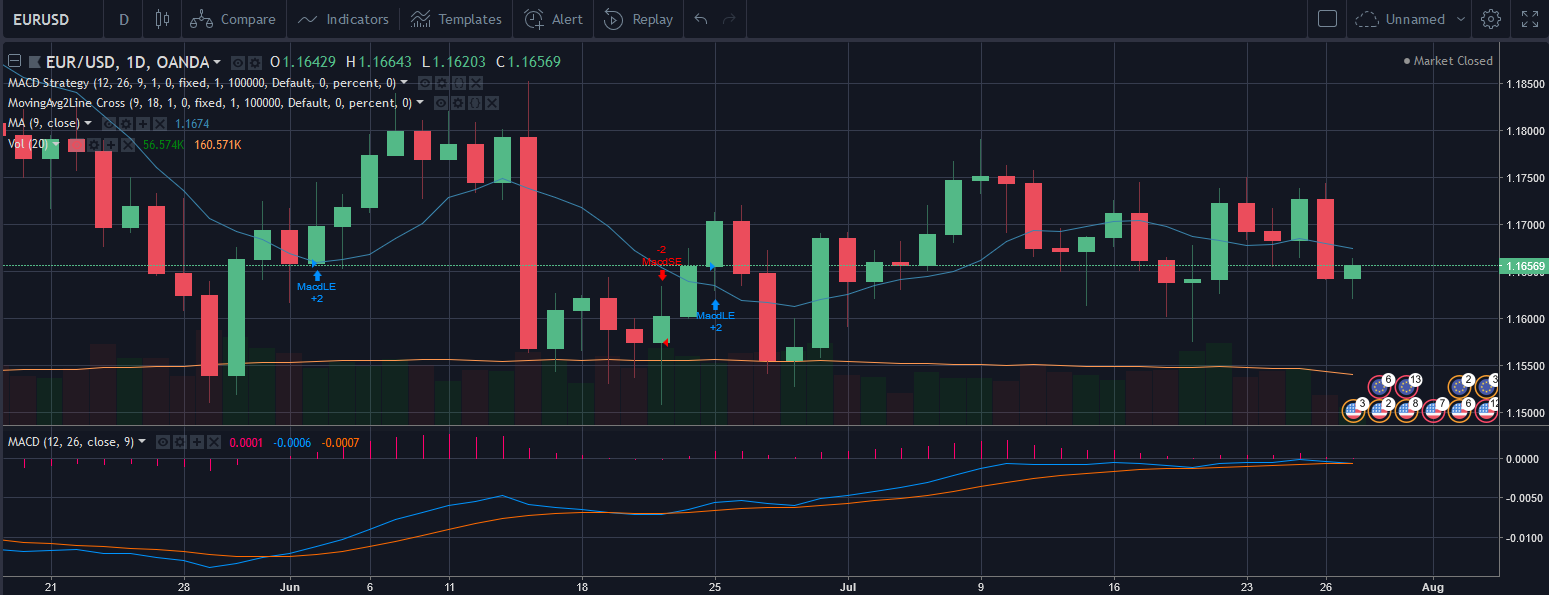
Task: Click the Aug label on time axis
Action: [x=1433, y=585]
